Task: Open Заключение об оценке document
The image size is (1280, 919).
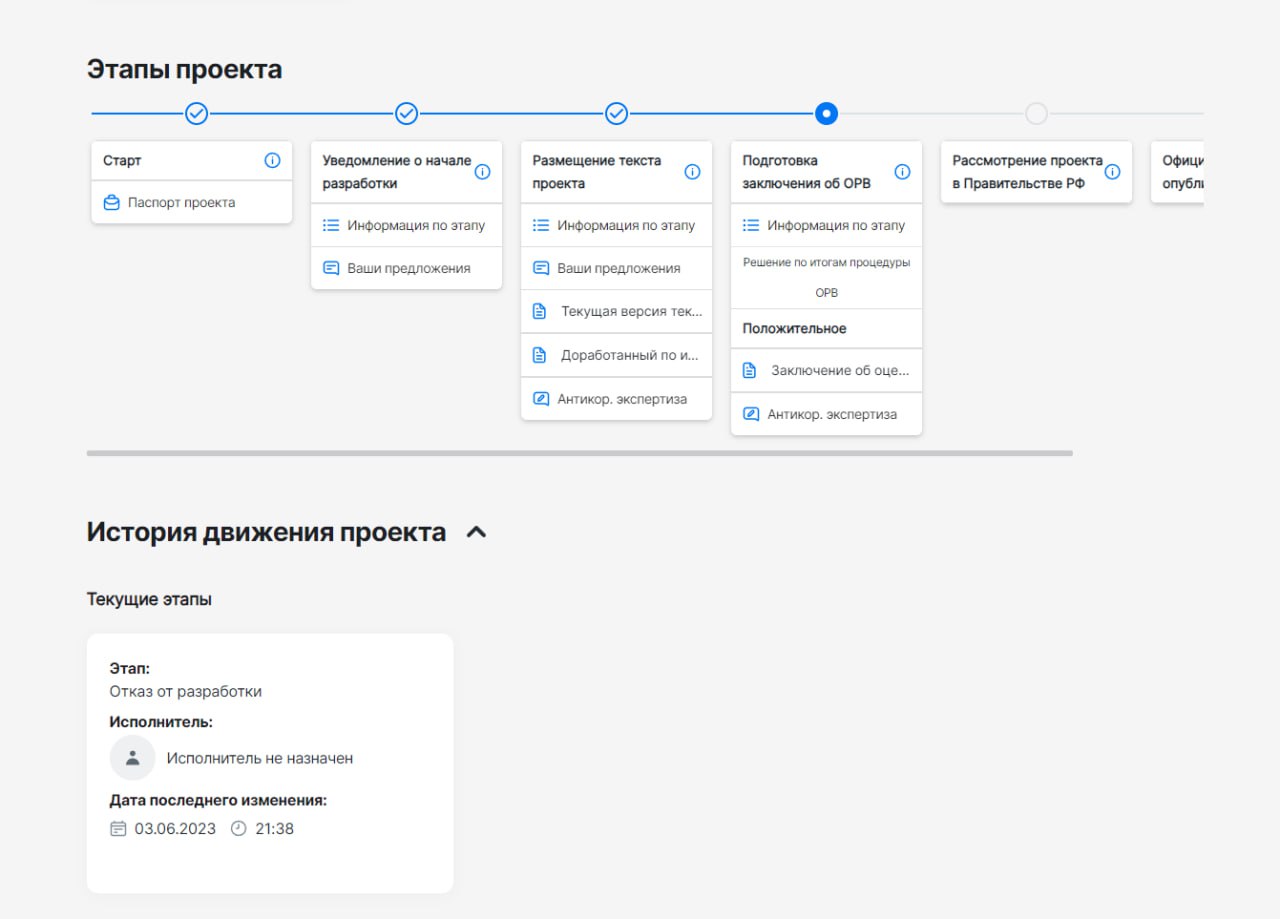Action: 838,370
